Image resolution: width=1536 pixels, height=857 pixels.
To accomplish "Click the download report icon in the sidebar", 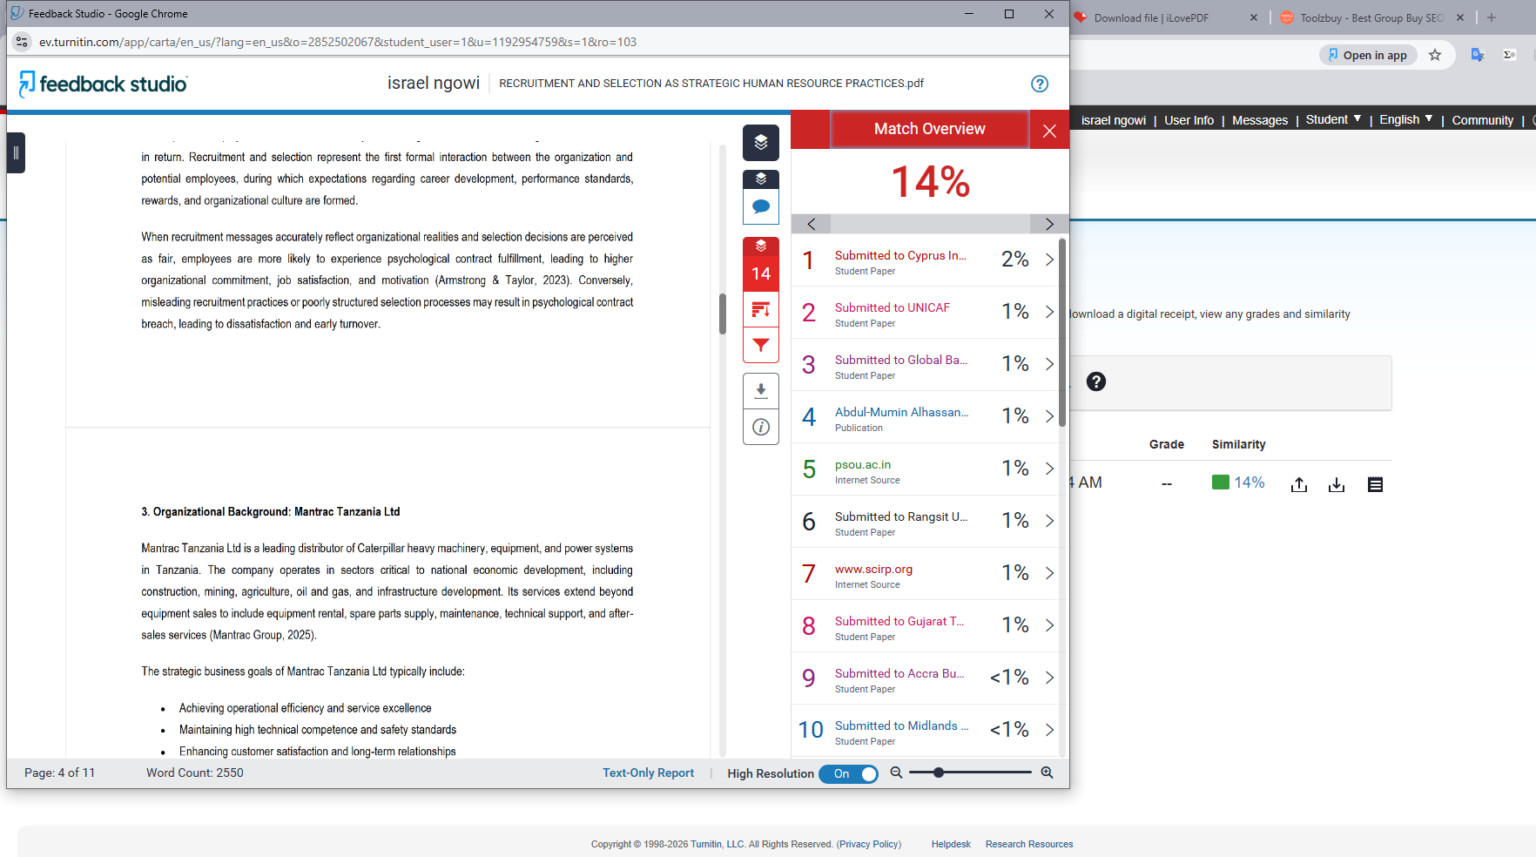I will click(x=761, y=390).
